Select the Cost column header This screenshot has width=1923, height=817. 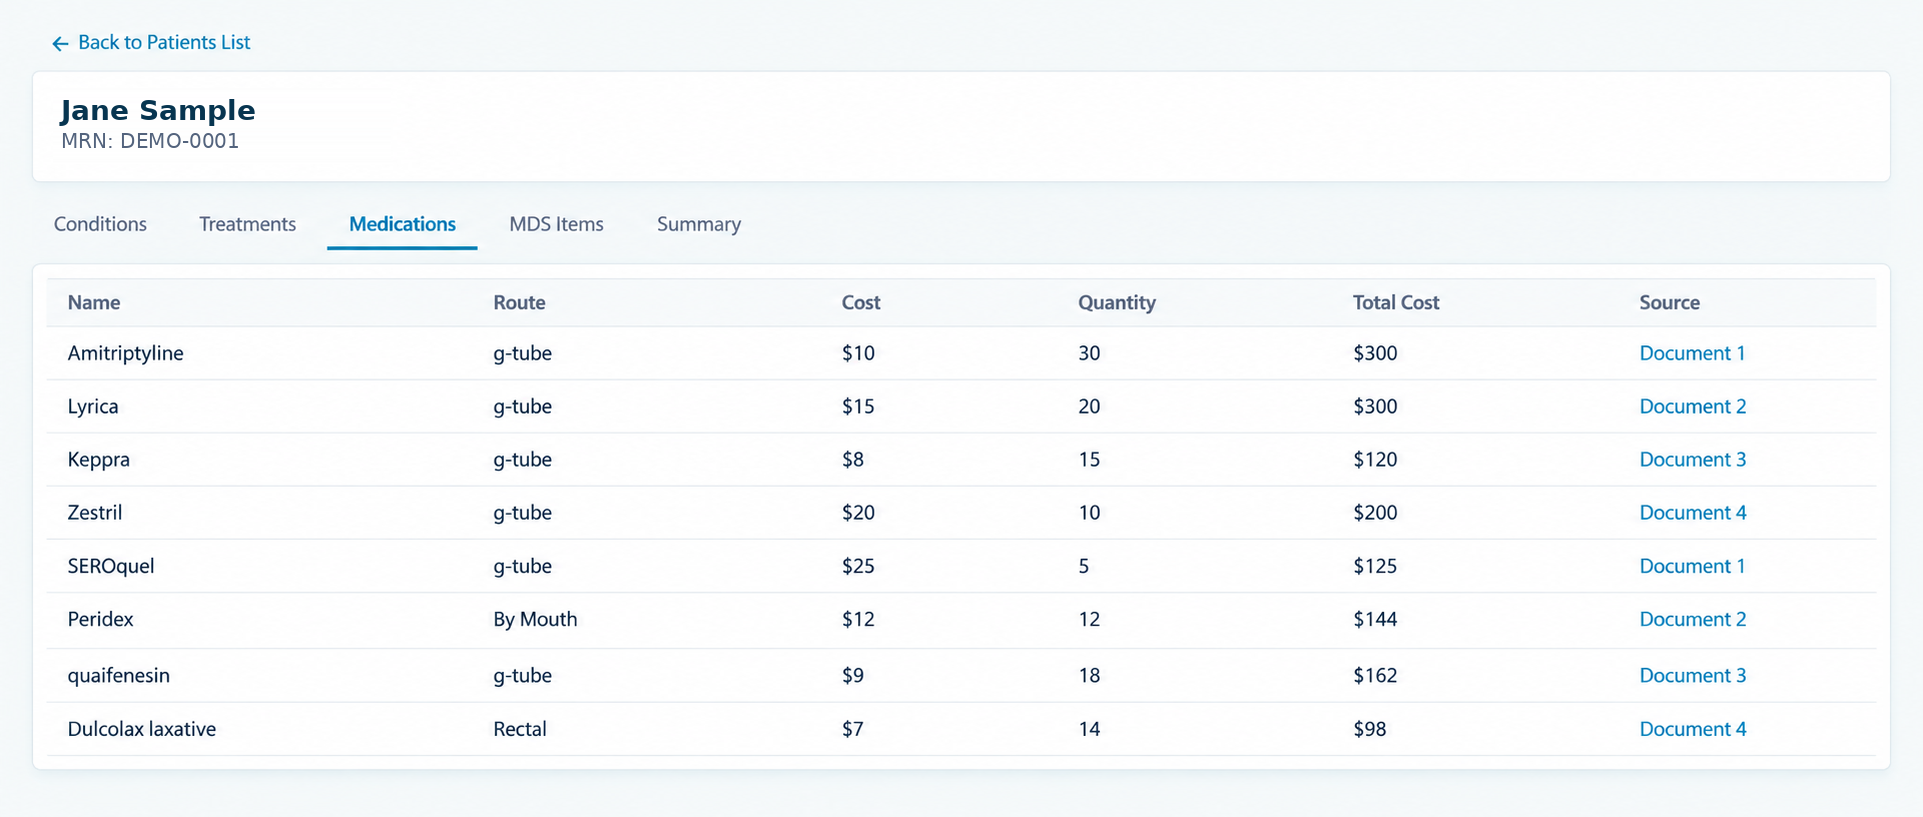[861, 302]
